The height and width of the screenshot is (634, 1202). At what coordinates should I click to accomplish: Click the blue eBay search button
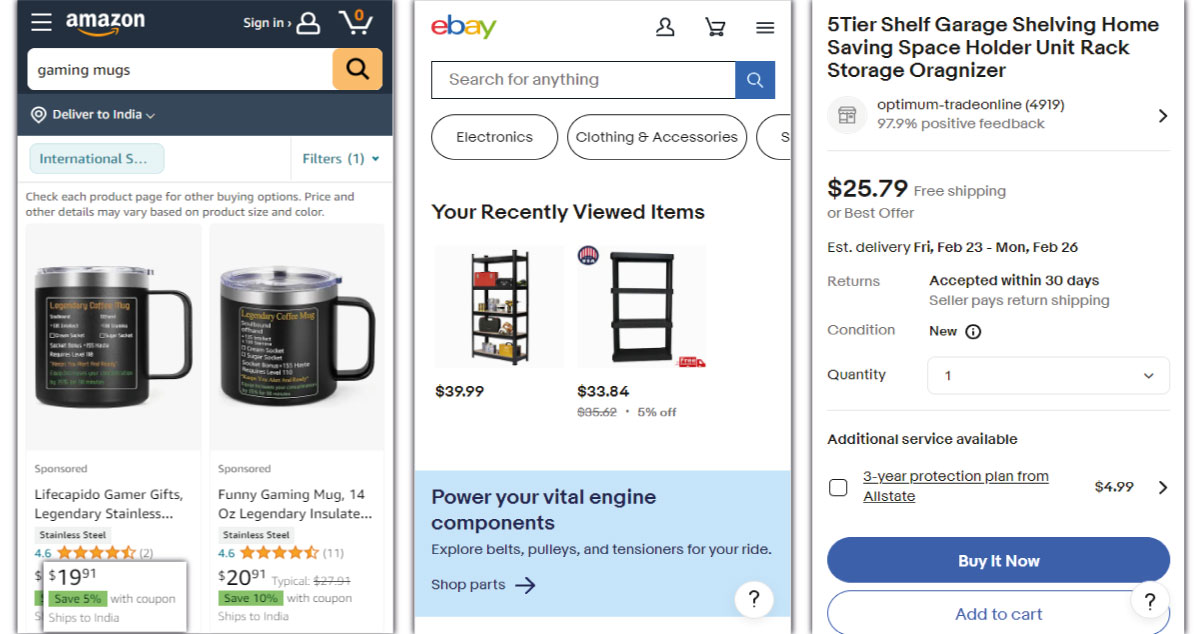click(x=755, y=80)
